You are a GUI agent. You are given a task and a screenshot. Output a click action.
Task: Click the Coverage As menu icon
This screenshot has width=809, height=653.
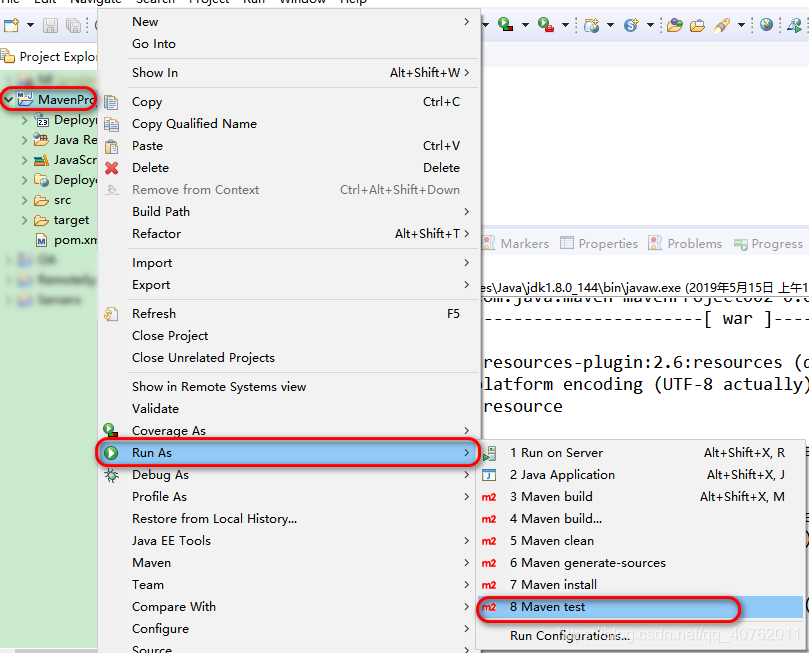(x=110, y=430)
